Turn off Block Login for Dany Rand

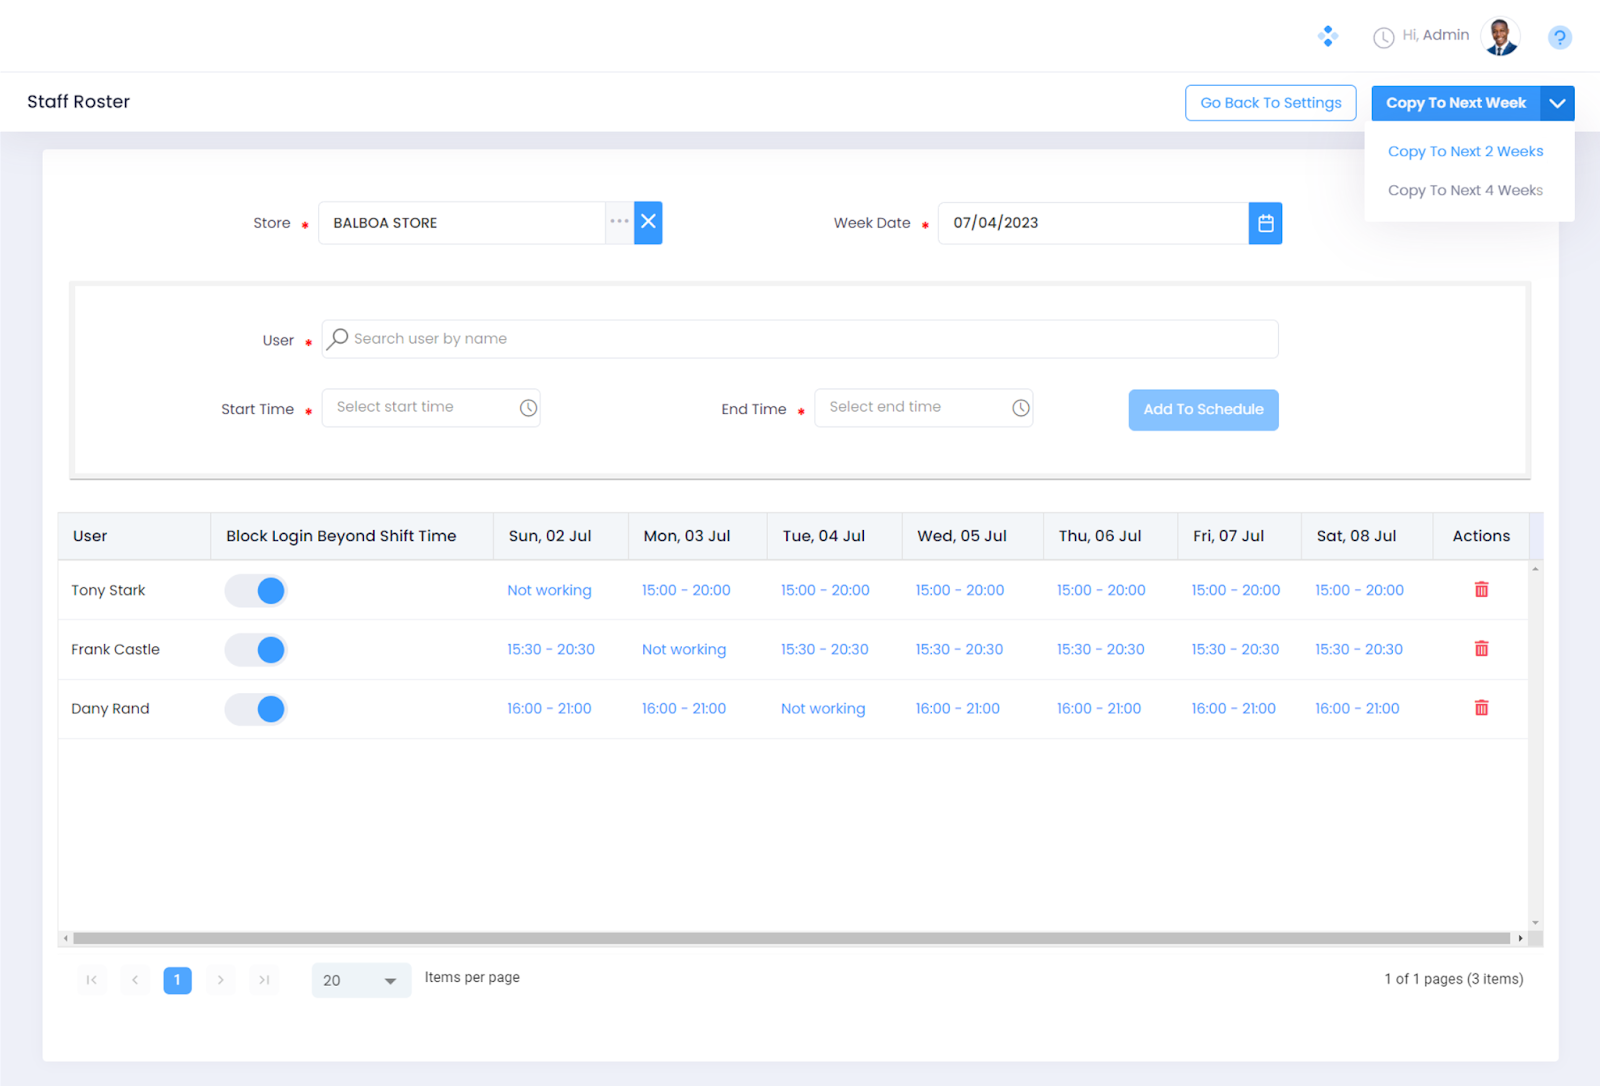256,709
